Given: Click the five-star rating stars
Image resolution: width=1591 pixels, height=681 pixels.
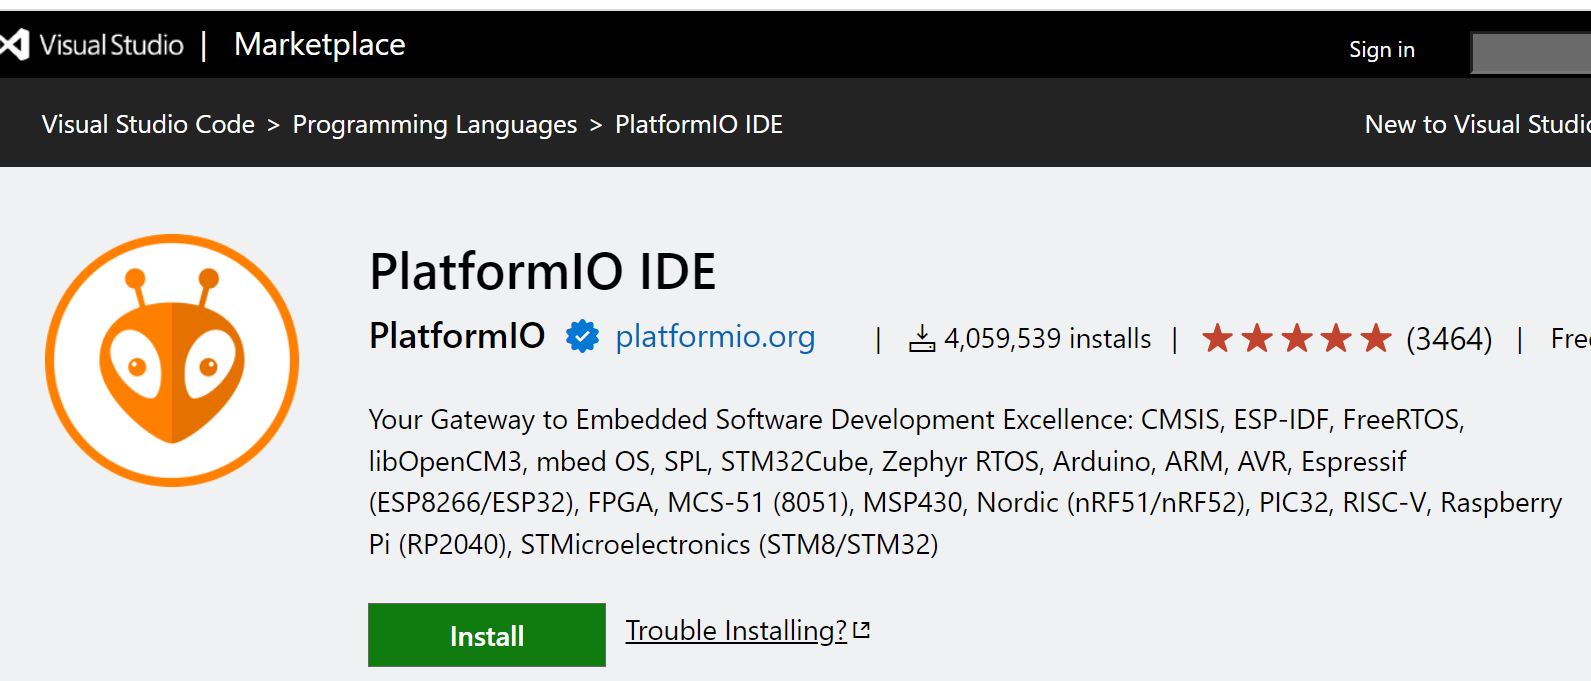Looking at the screenshot, I should pos(1296,338).
